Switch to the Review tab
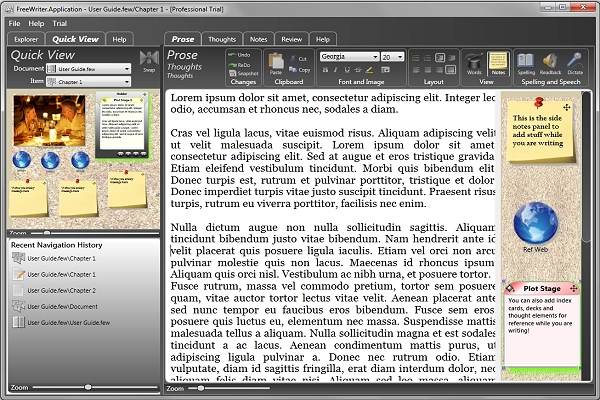 292,39
